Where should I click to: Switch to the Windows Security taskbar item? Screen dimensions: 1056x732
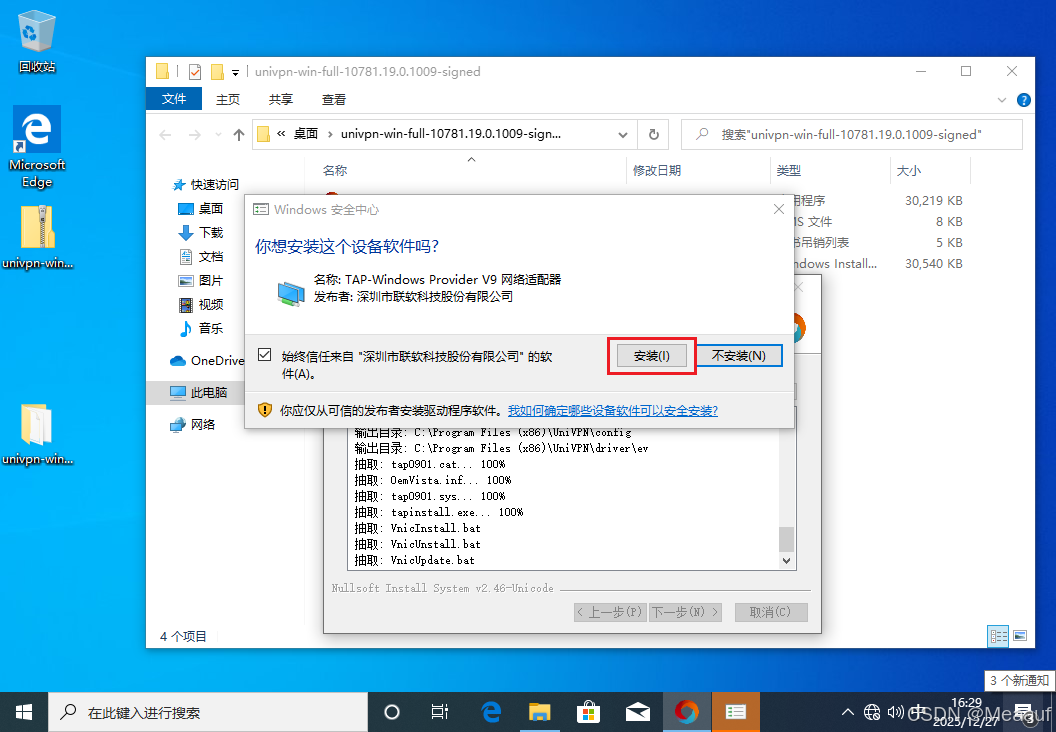(x=735, y=712)
